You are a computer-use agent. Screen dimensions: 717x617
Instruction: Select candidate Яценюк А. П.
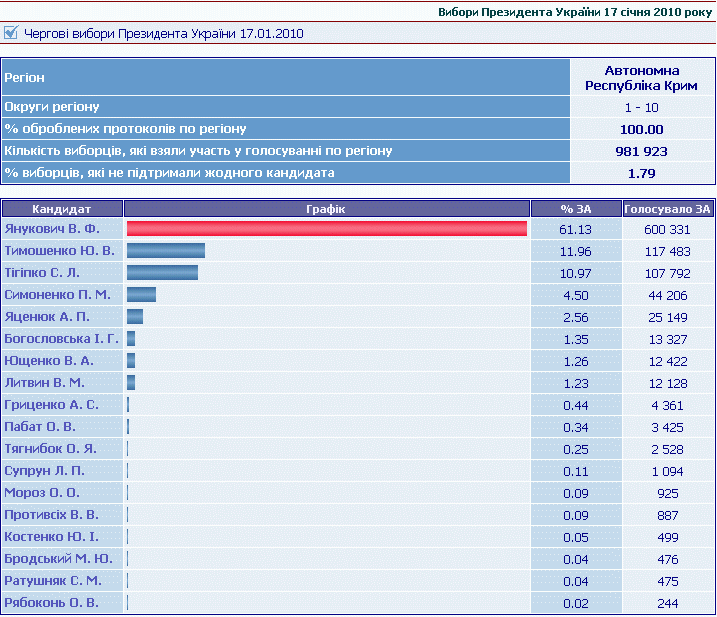point(47,317)
